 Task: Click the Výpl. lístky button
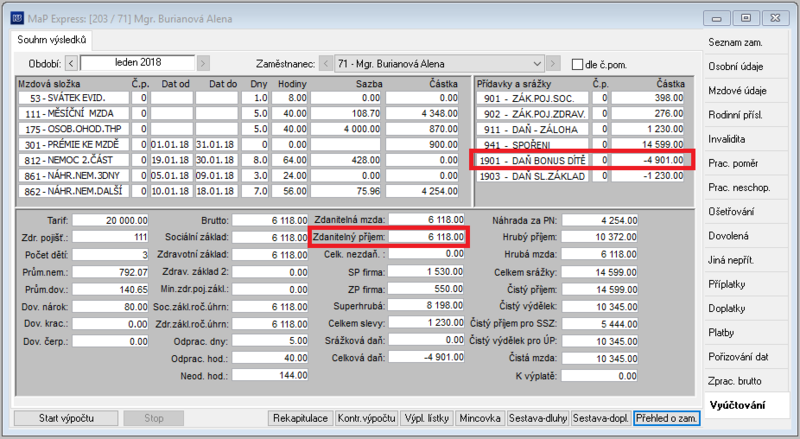pyautogui.click(x=427, y=418)
